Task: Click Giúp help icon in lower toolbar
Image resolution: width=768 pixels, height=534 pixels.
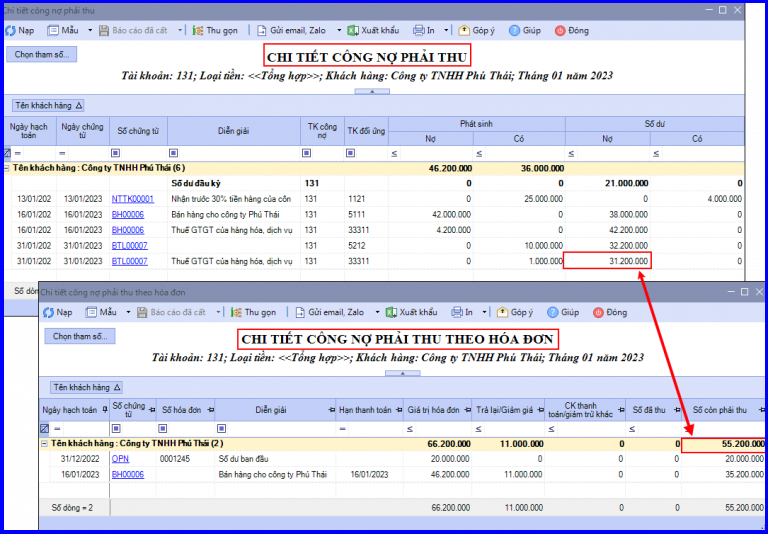Action: click(552, 312)
